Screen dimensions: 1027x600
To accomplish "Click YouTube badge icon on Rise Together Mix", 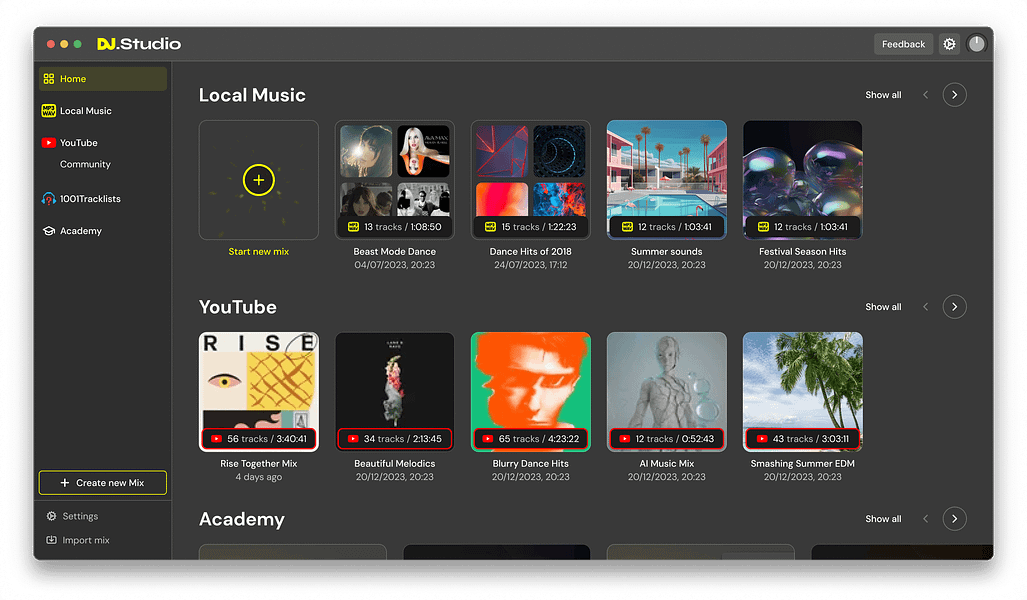I will click(x=216, y=439).
